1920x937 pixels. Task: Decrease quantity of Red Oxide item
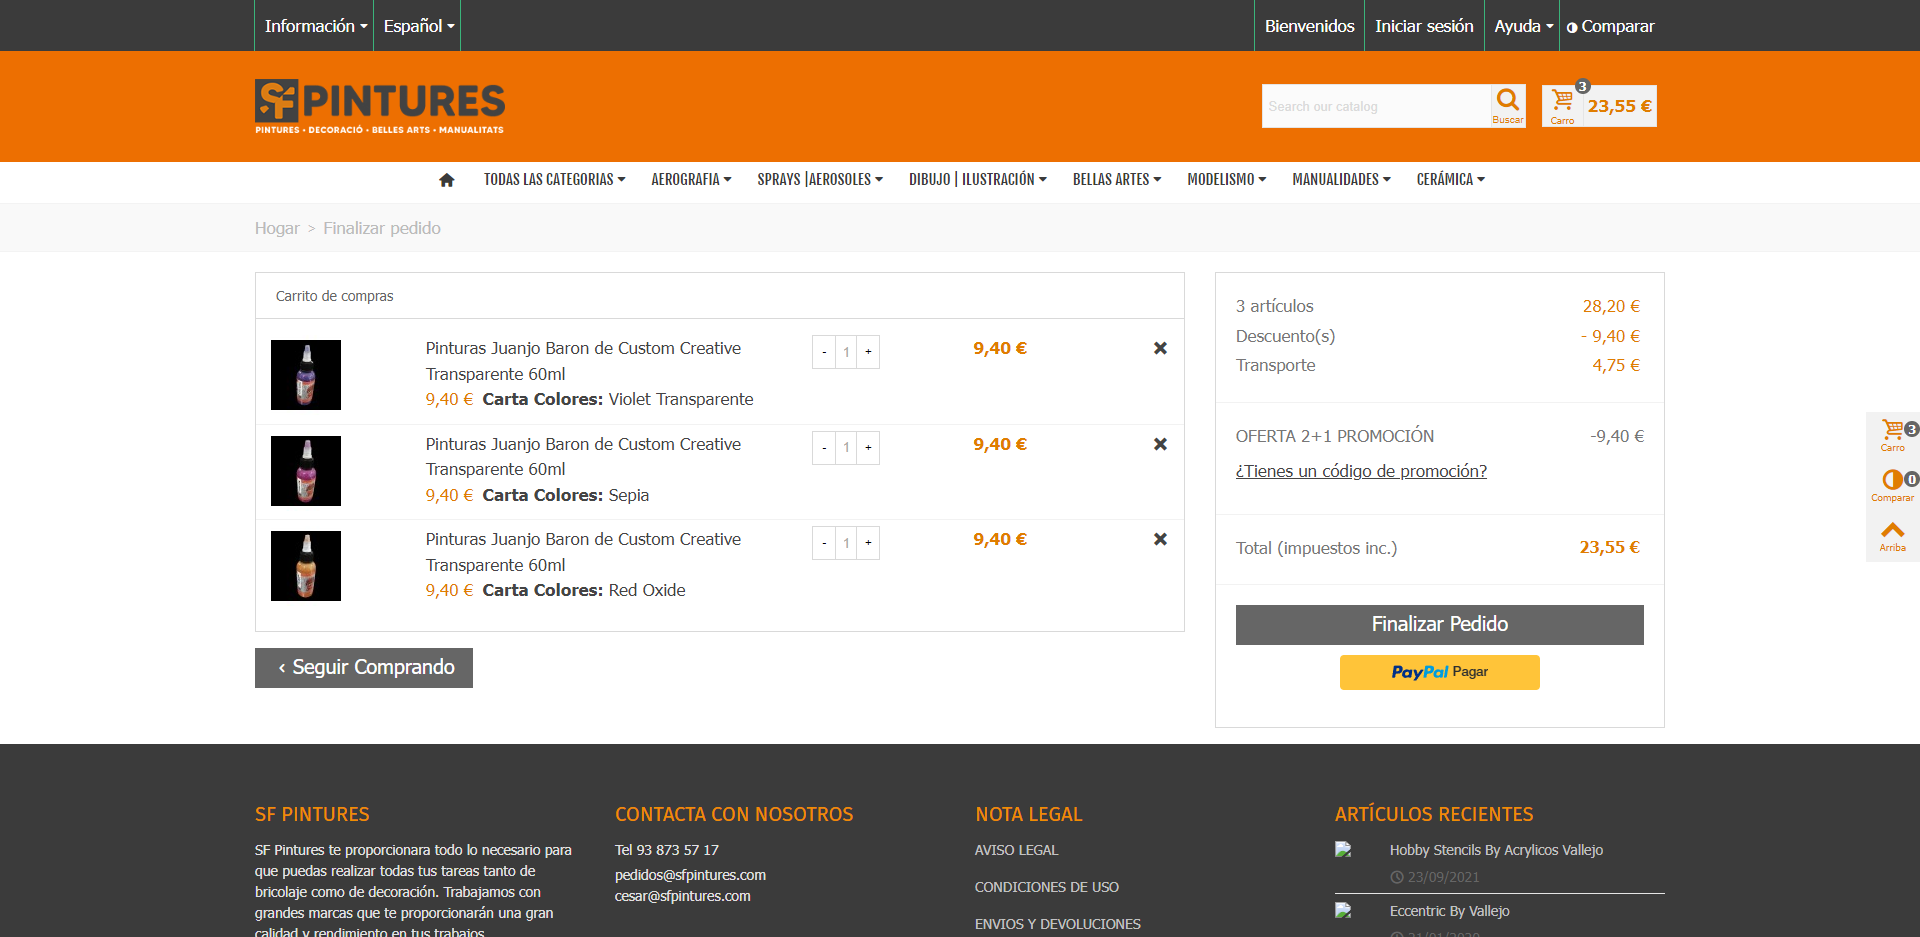(x=824, y=543)
